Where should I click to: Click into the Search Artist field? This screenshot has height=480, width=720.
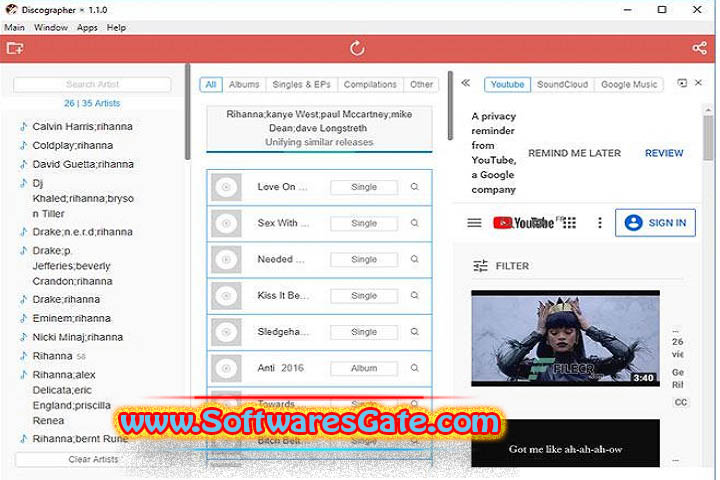coord(92,84)
